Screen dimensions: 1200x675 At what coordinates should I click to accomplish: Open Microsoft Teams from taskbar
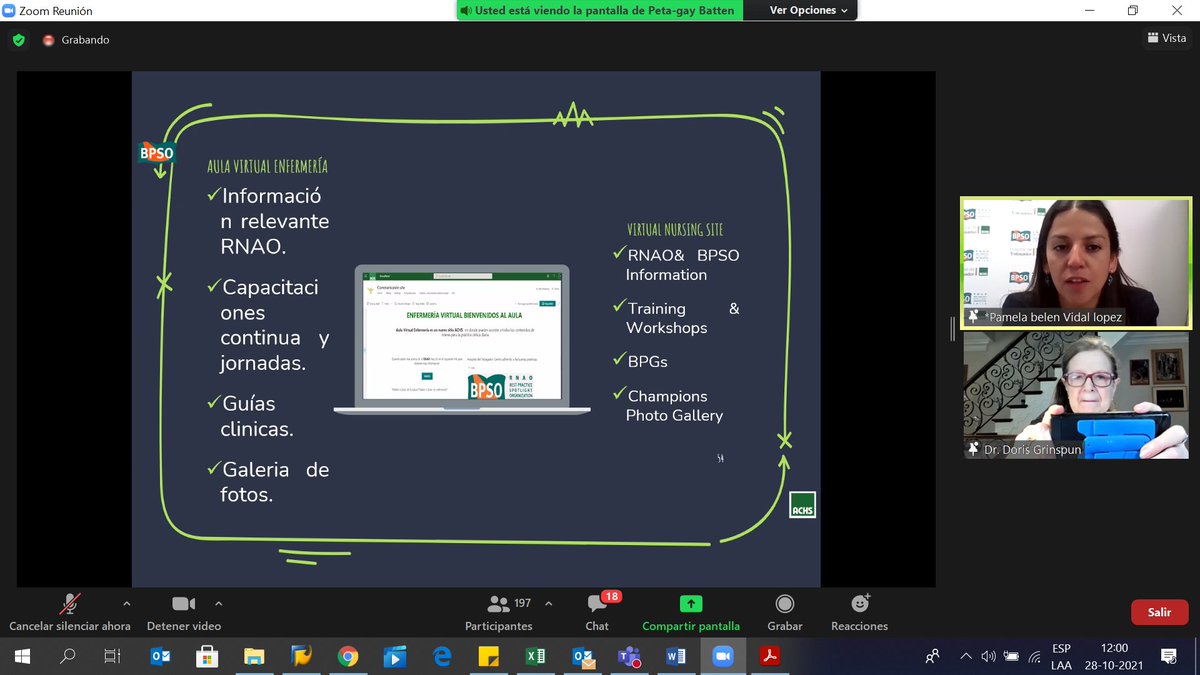click(629, 656)
